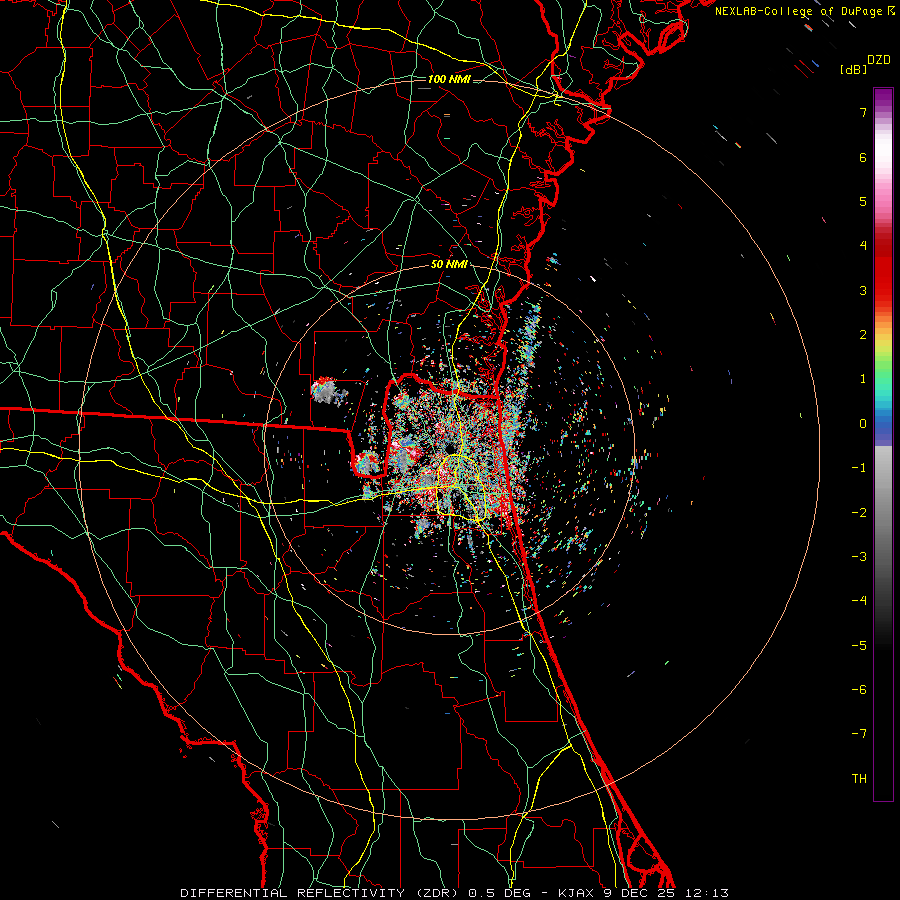The height and width of the screenshot is (900, 900).
Task: Click the bottom caption ending KJAX 9 DEC 25 12:13
Action: click(455, 893)
